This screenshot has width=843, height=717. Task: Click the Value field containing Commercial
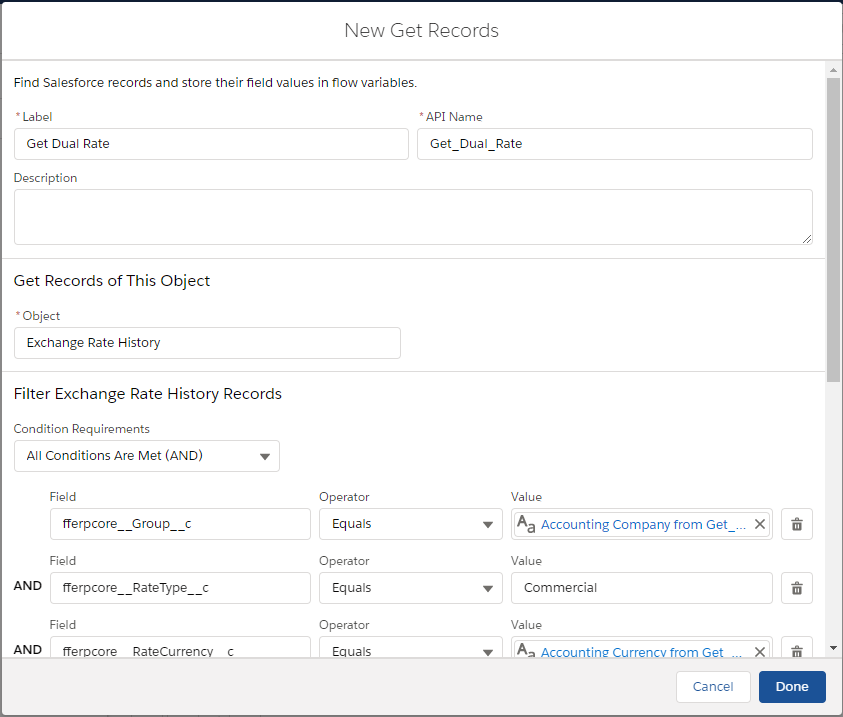point(641,588)
